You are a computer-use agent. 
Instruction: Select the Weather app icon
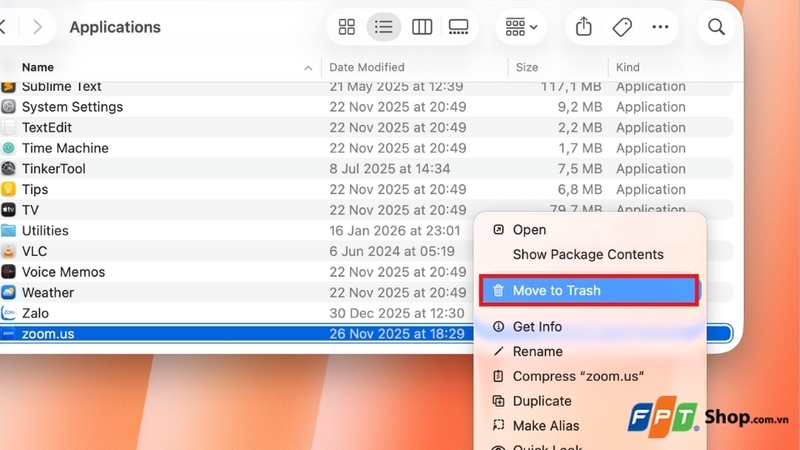coord(8,292)
